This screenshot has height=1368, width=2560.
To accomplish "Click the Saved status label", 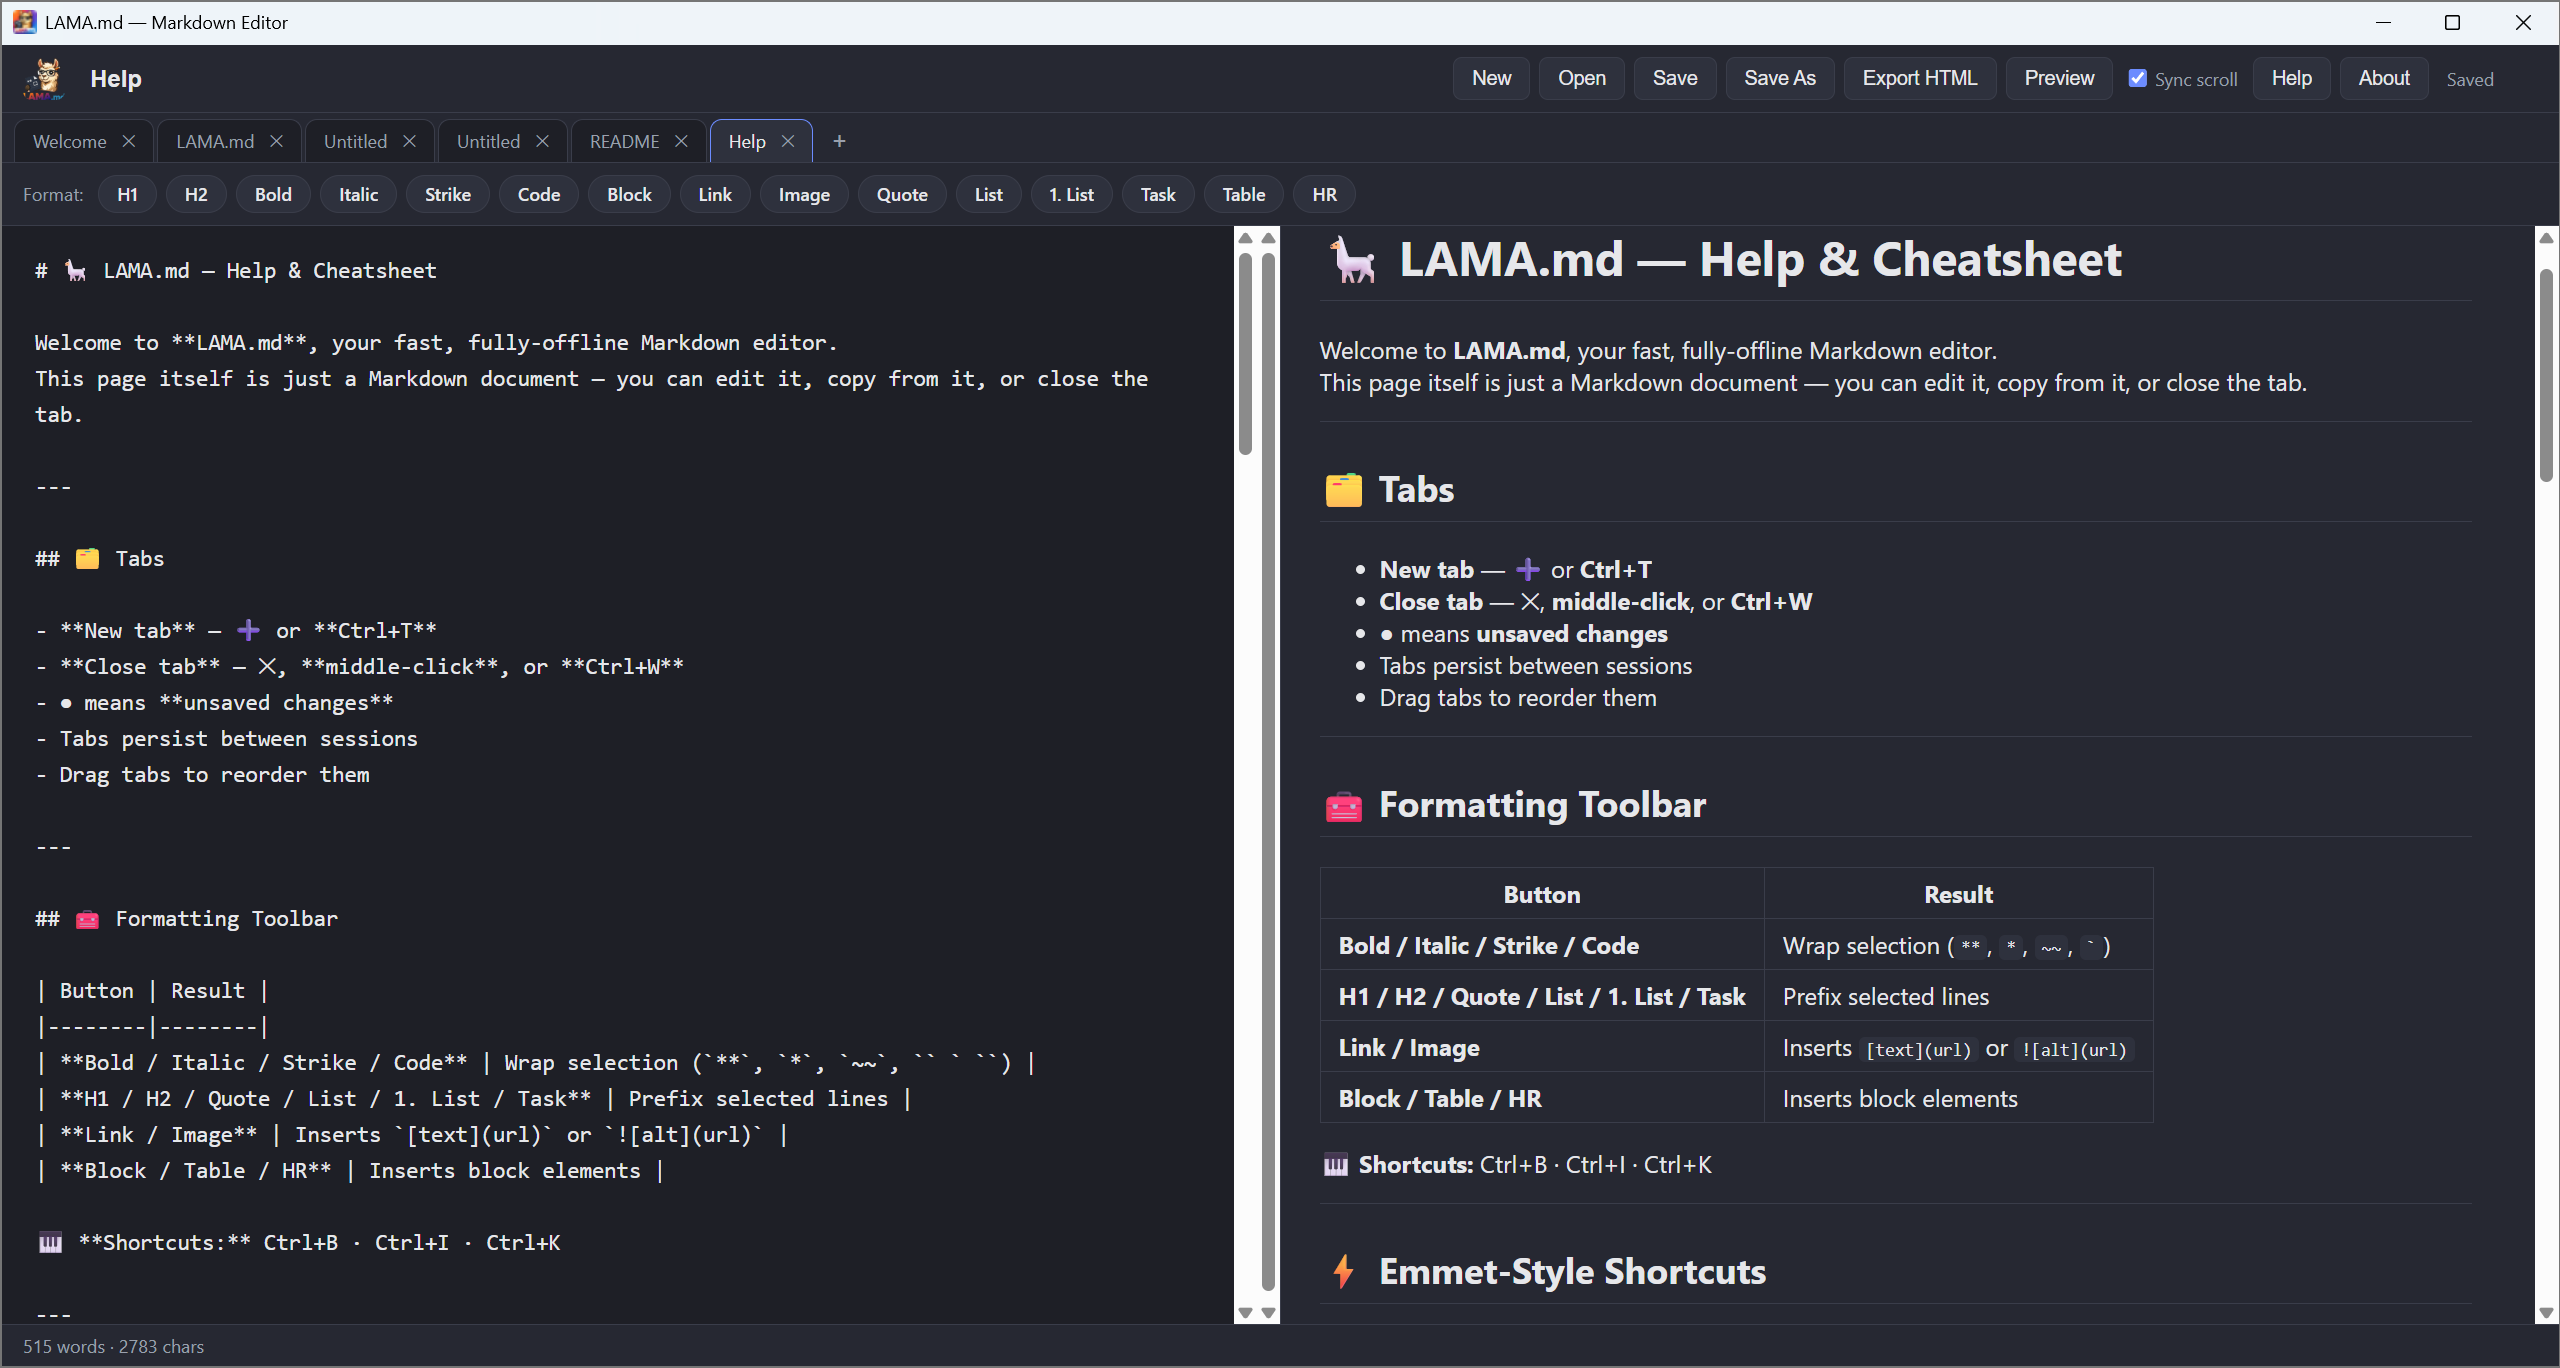I will point(2470,79).
